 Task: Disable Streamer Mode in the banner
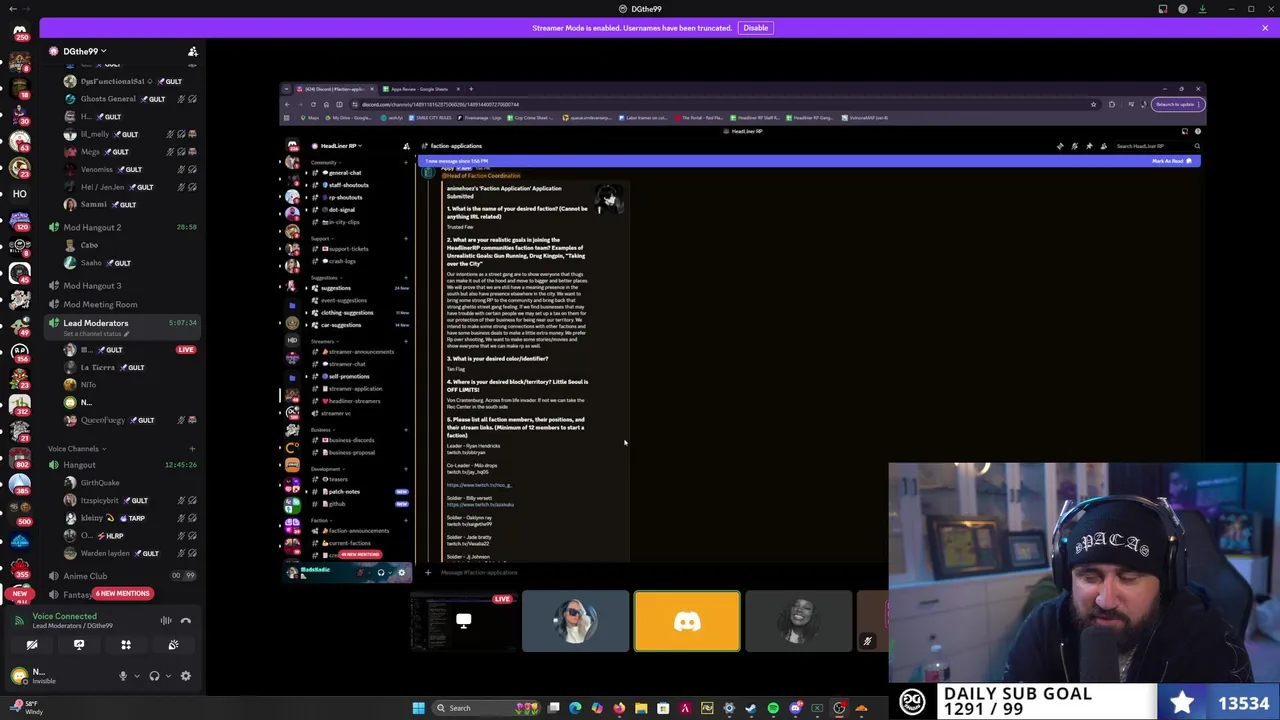coord(755,28)
